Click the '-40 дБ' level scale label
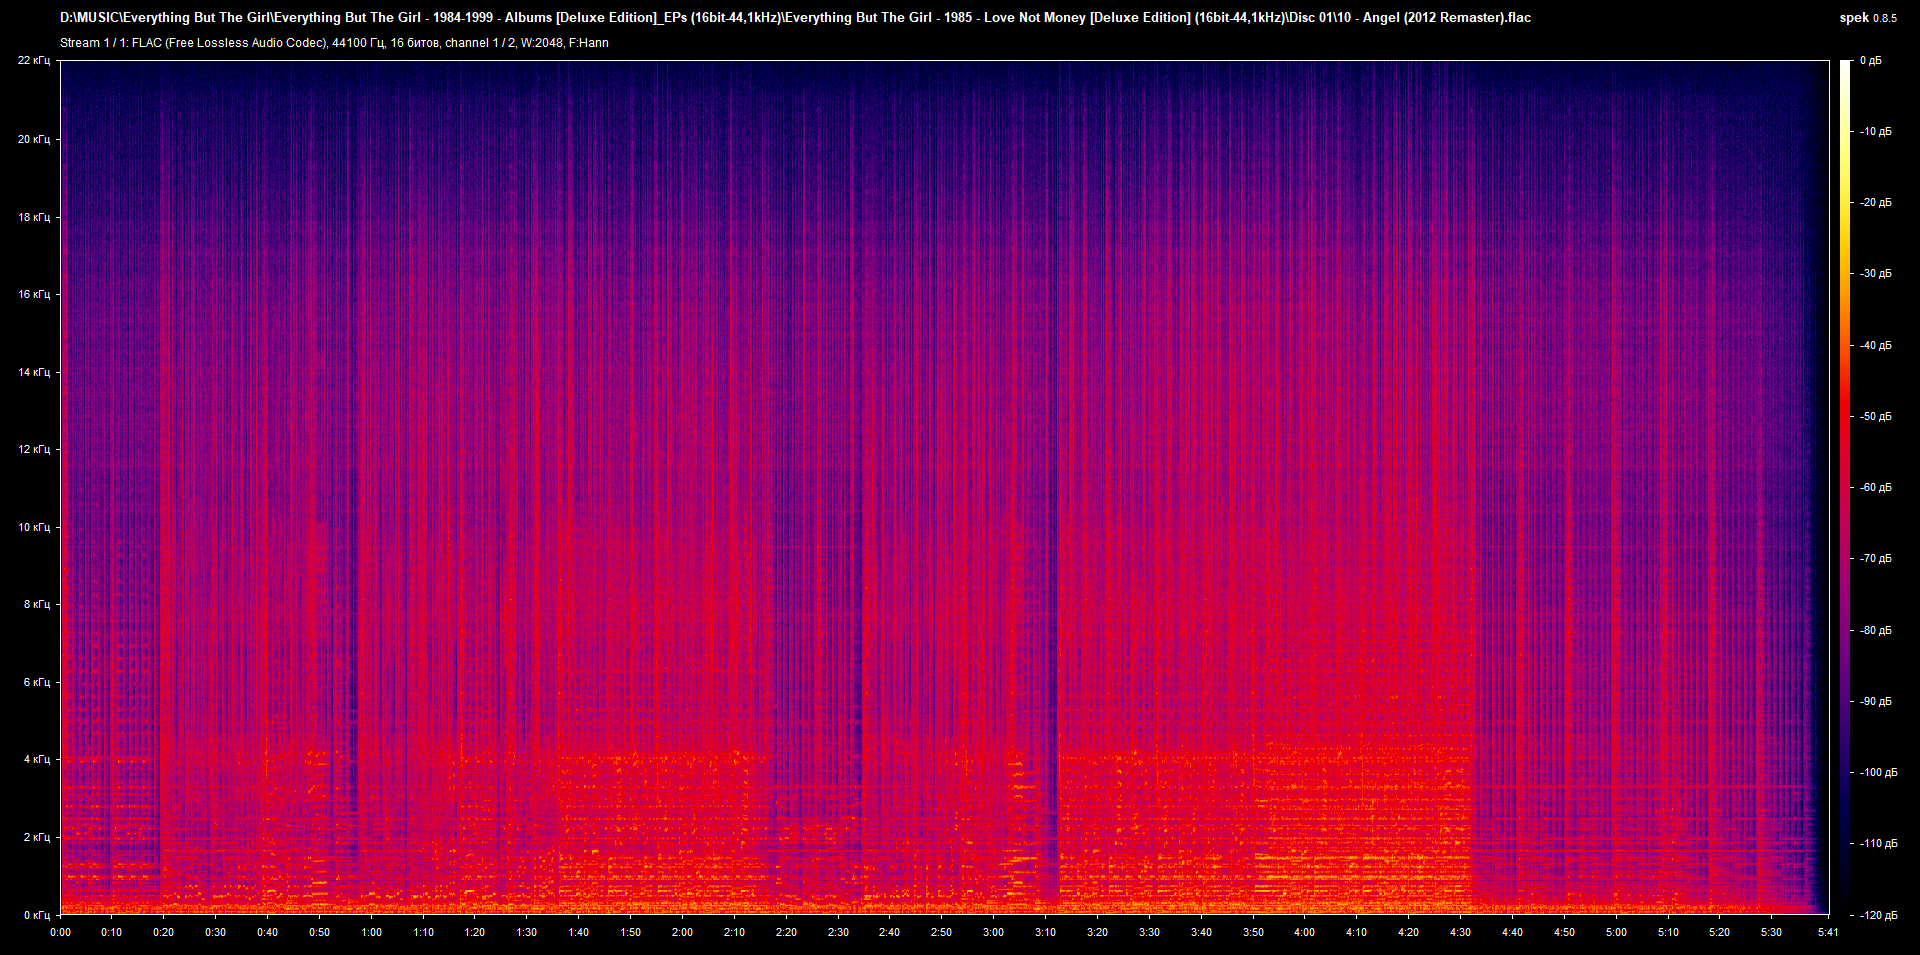 (x=1875, y=345)
